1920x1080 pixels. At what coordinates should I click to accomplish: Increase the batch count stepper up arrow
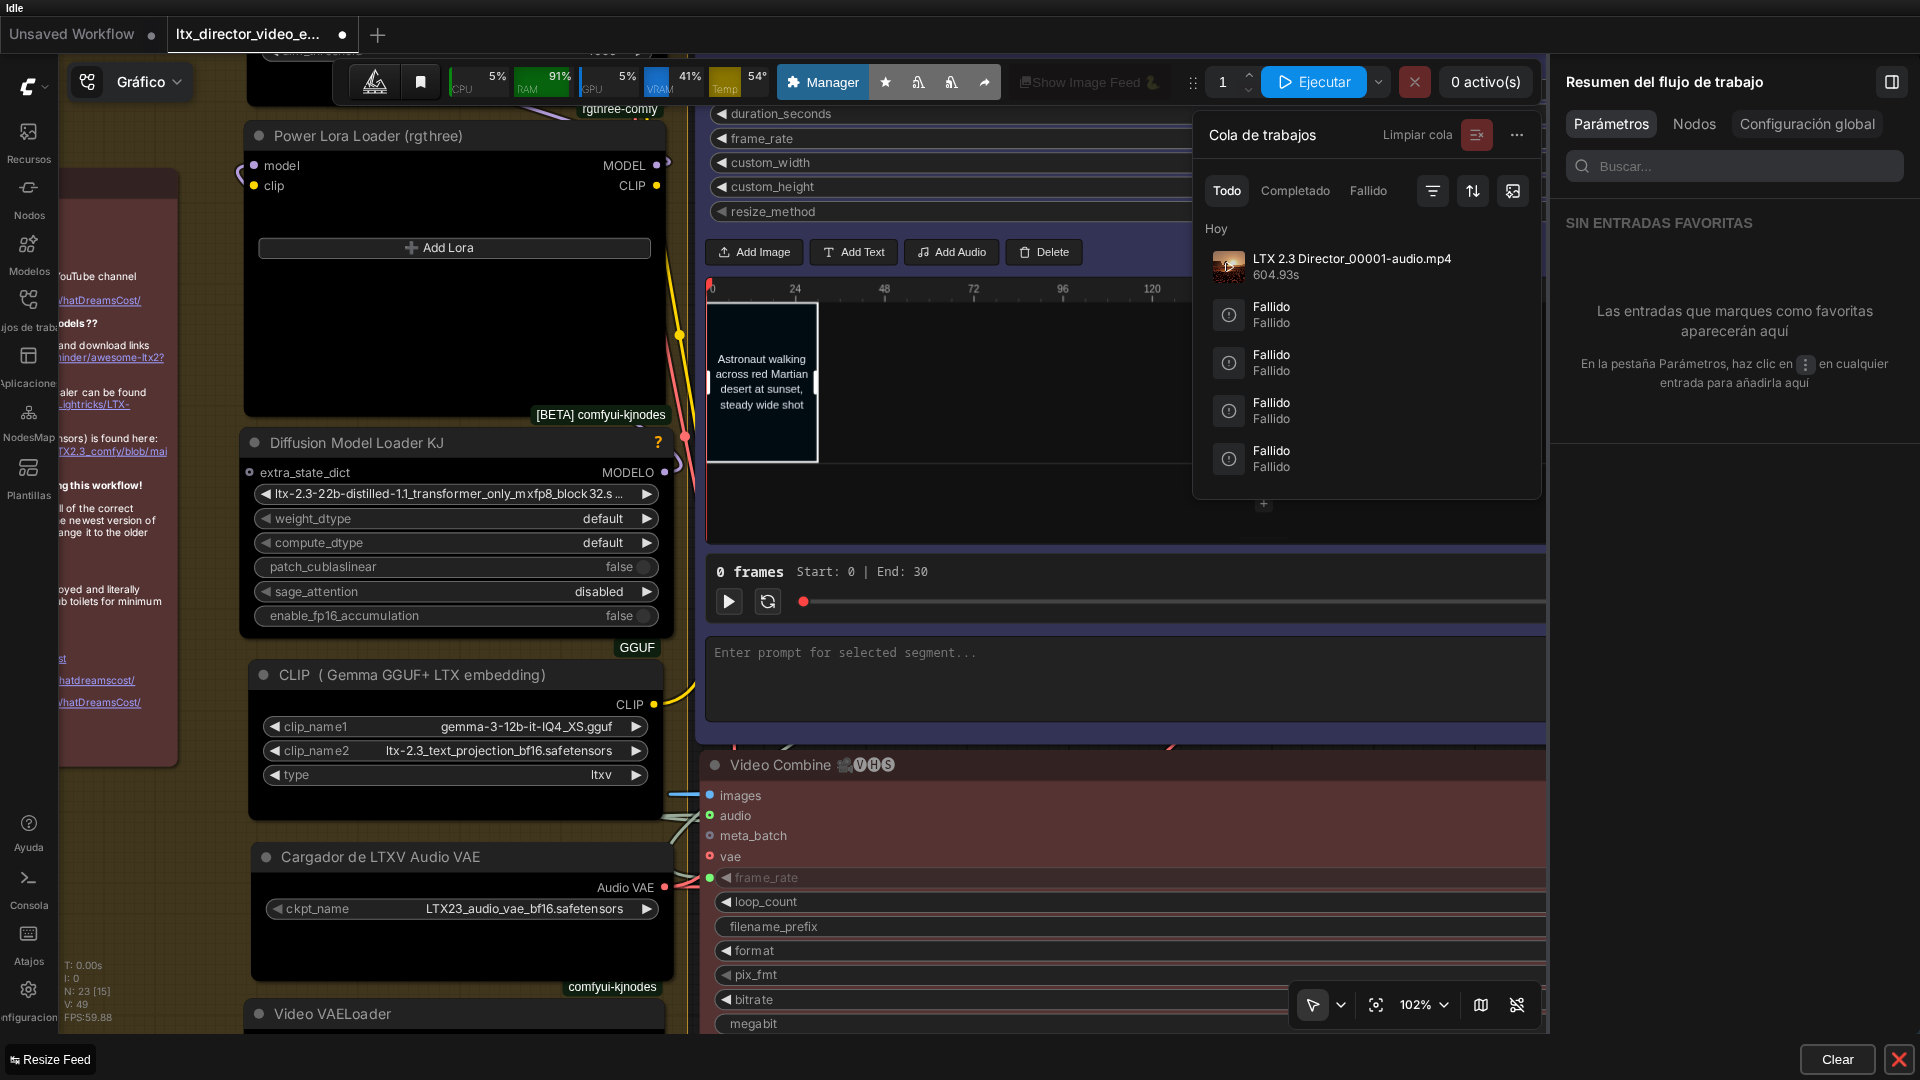pyautogui.click(x=1248, y=75)
